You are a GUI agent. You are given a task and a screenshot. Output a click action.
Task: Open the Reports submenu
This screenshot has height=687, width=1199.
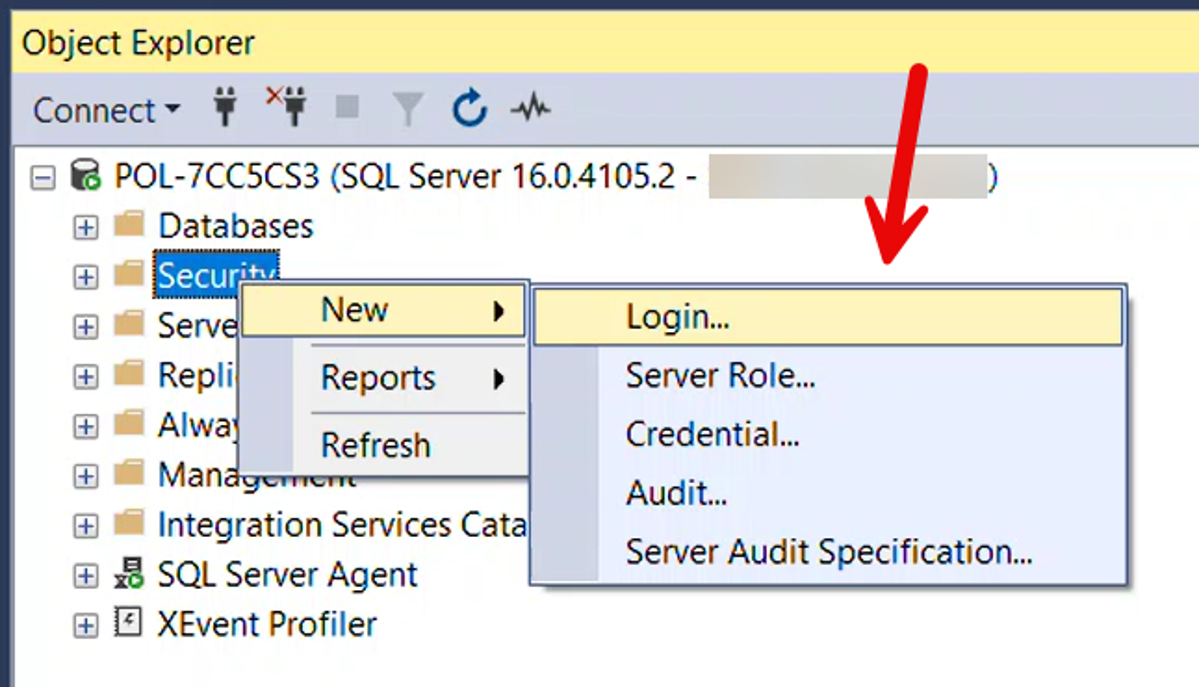click(377, 377)
